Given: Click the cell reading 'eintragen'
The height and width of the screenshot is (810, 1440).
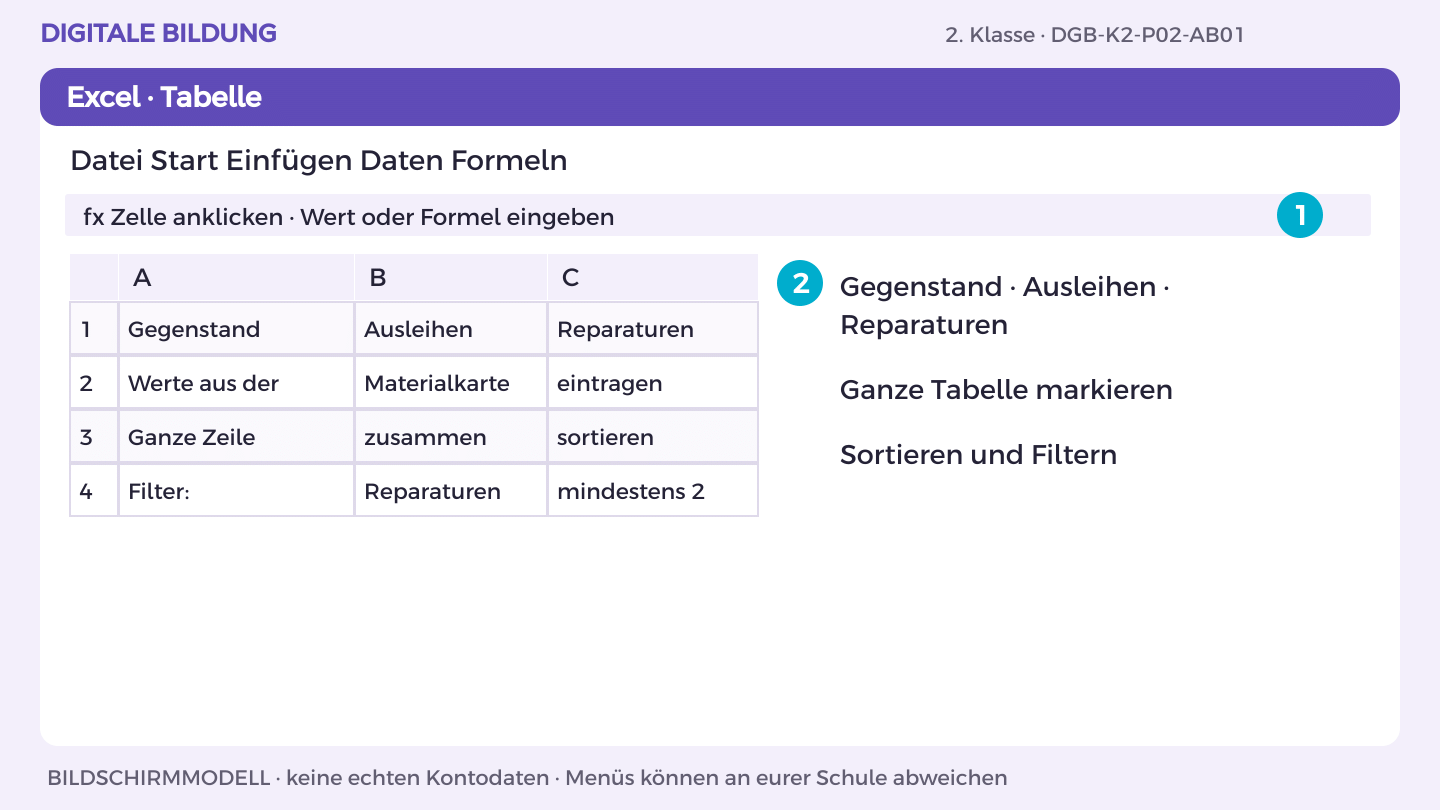Looking at the screenshot, I should pos(653,383).
